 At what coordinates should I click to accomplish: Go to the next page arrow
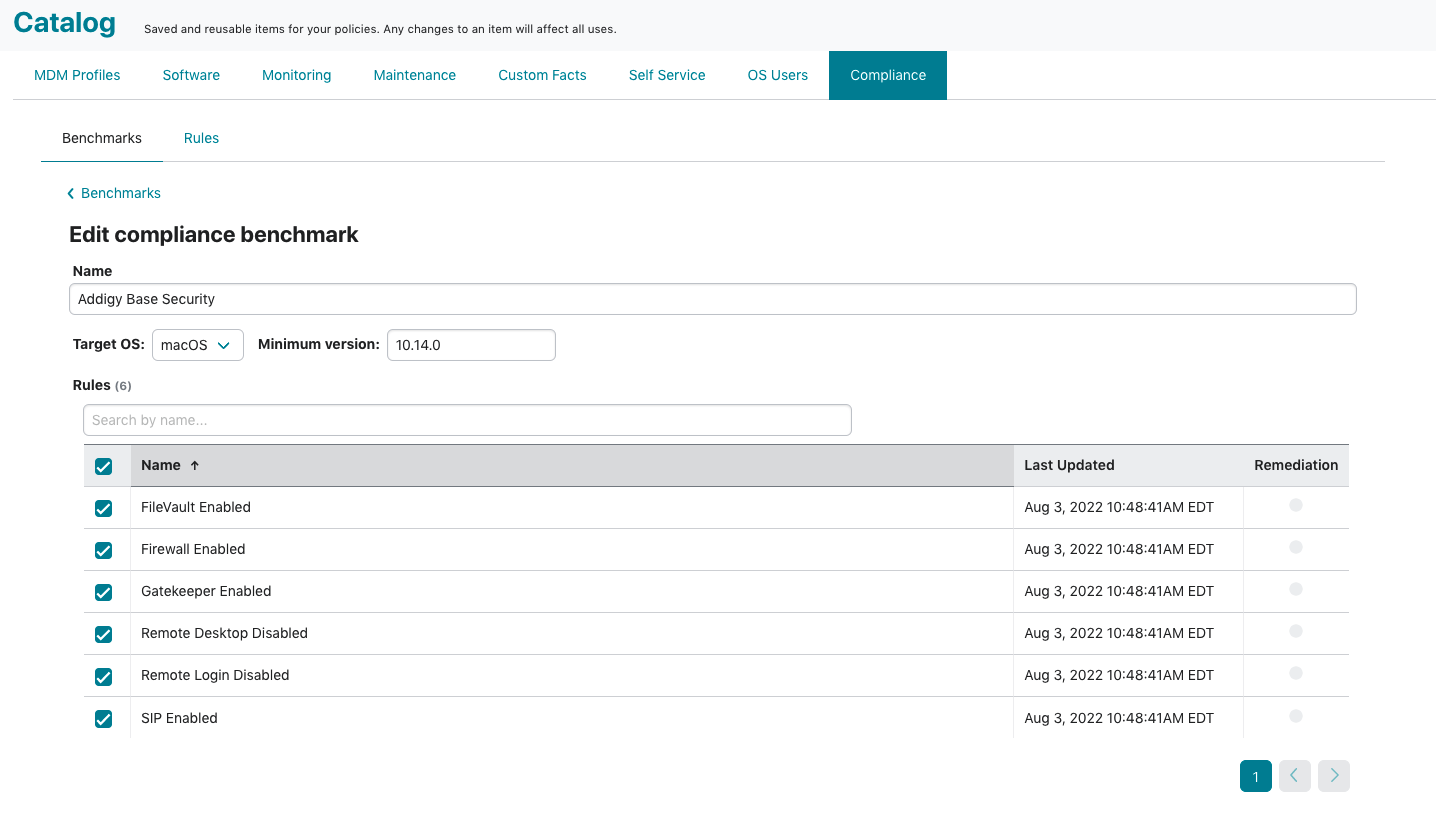tap(1334, 776)
